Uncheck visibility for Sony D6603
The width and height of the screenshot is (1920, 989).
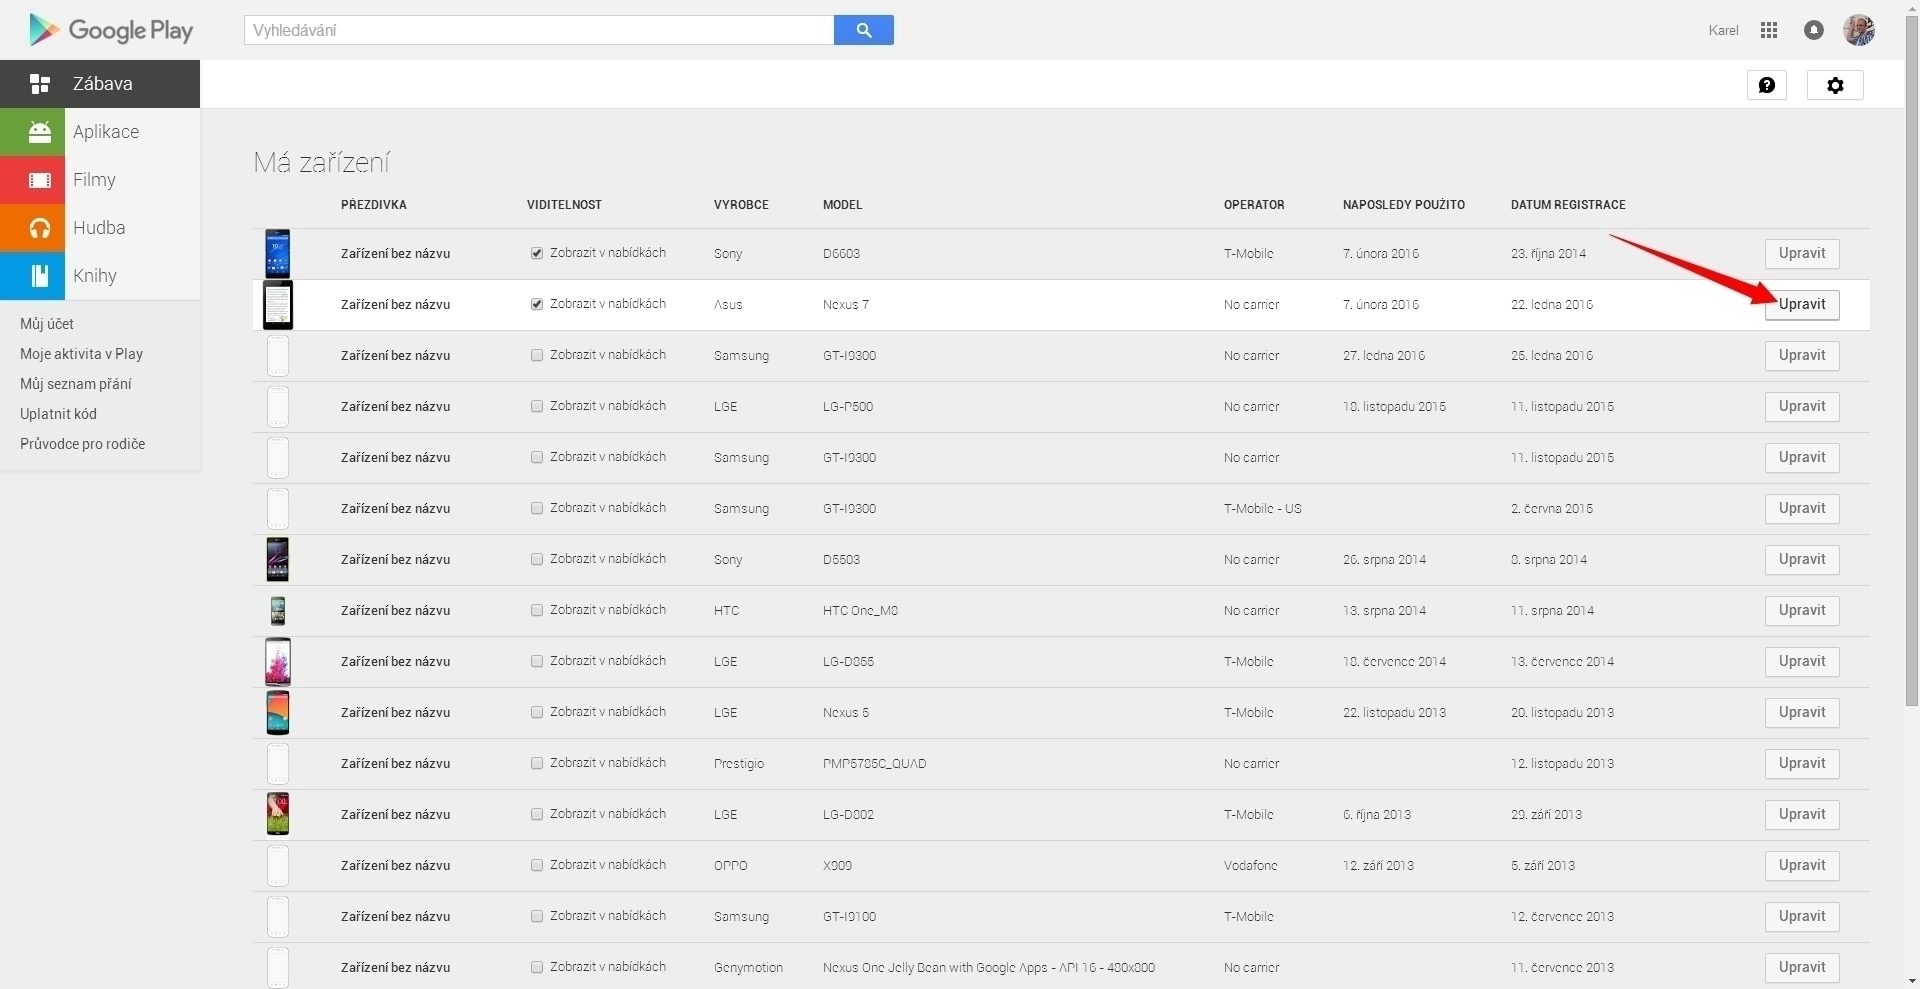[x=537, y=254]
